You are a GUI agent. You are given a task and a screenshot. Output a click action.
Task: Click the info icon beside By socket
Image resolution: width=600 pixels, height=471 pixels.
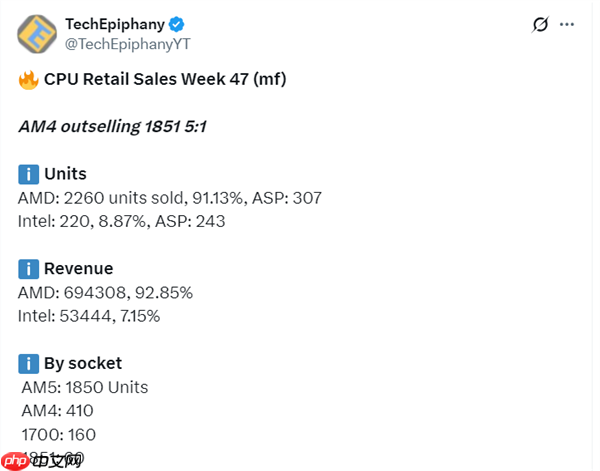click(x=28, y=363)
